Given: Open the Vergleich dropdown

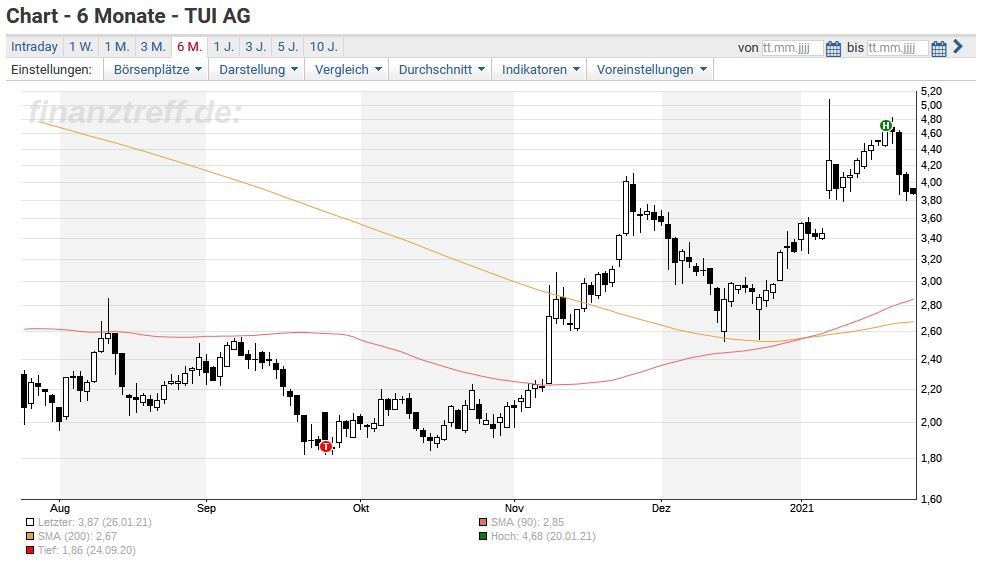Looking at the screenshot, I should pyautogui.click(x=348, y=70).
